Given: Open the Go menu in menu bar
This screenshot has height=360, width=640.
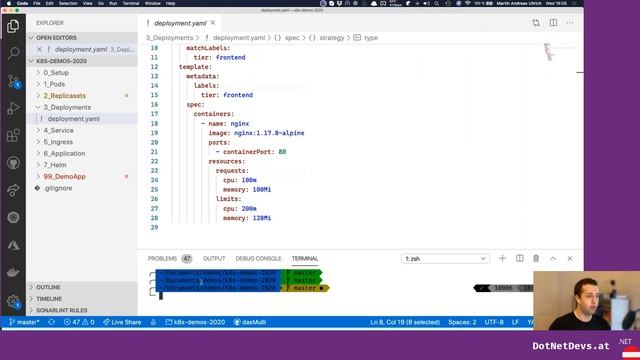Looking at the screenshot, I should (x=101, y=3).
